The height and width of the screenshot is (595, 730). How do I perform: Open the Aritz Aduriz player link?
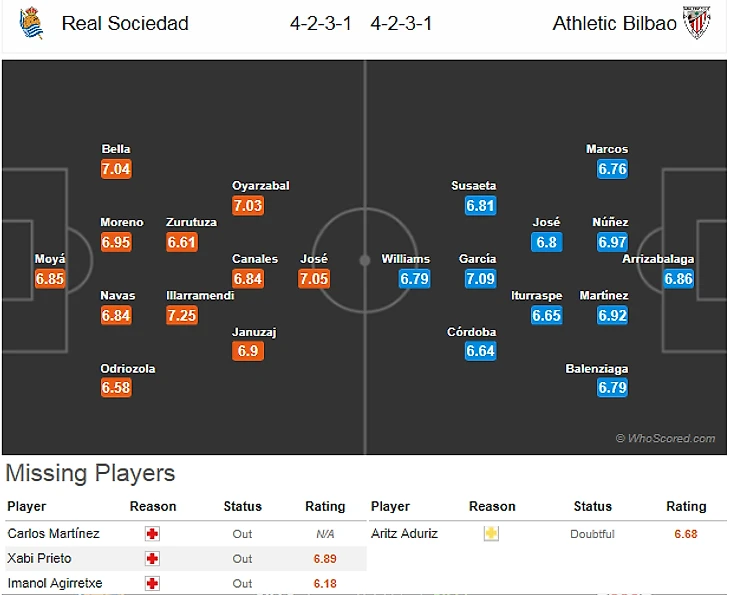click(x=404, y=534)
